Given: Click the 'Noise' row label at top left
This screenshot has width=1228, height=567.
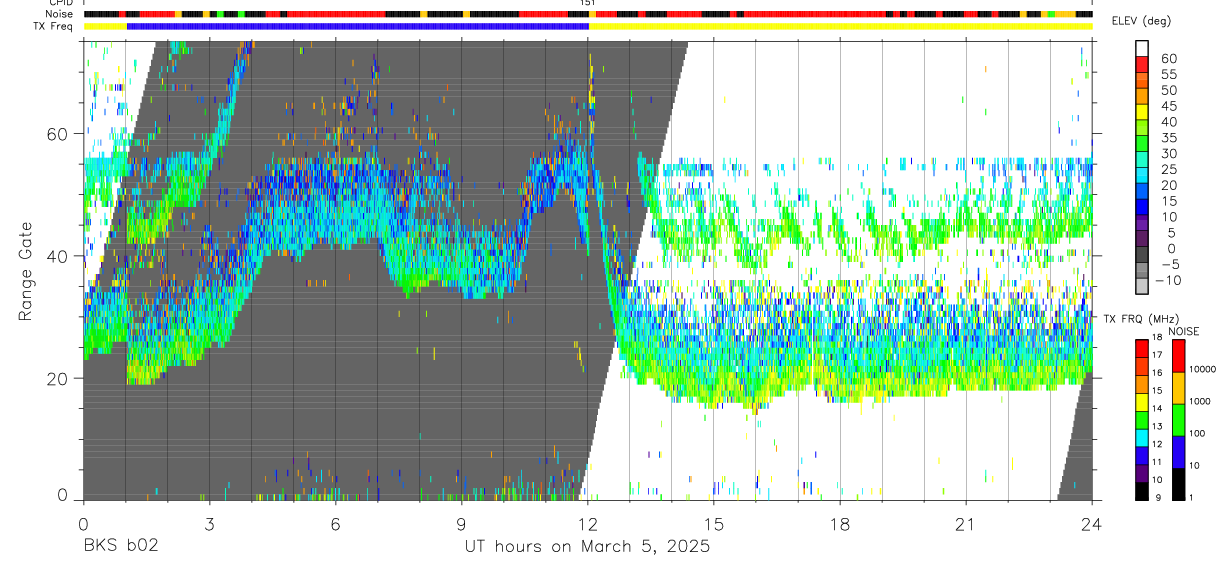Looking at the screenshot, I should coord(59,15).
